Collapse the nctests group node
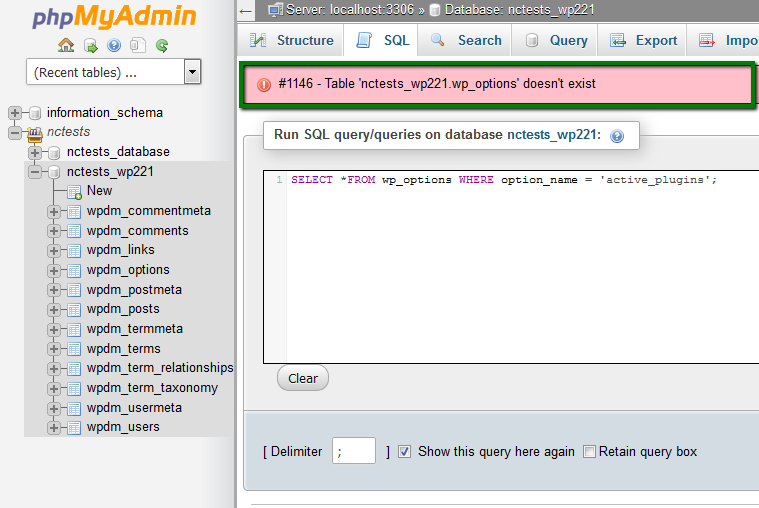The height and width of the screenshot is (508, 759). click(15, 132)
